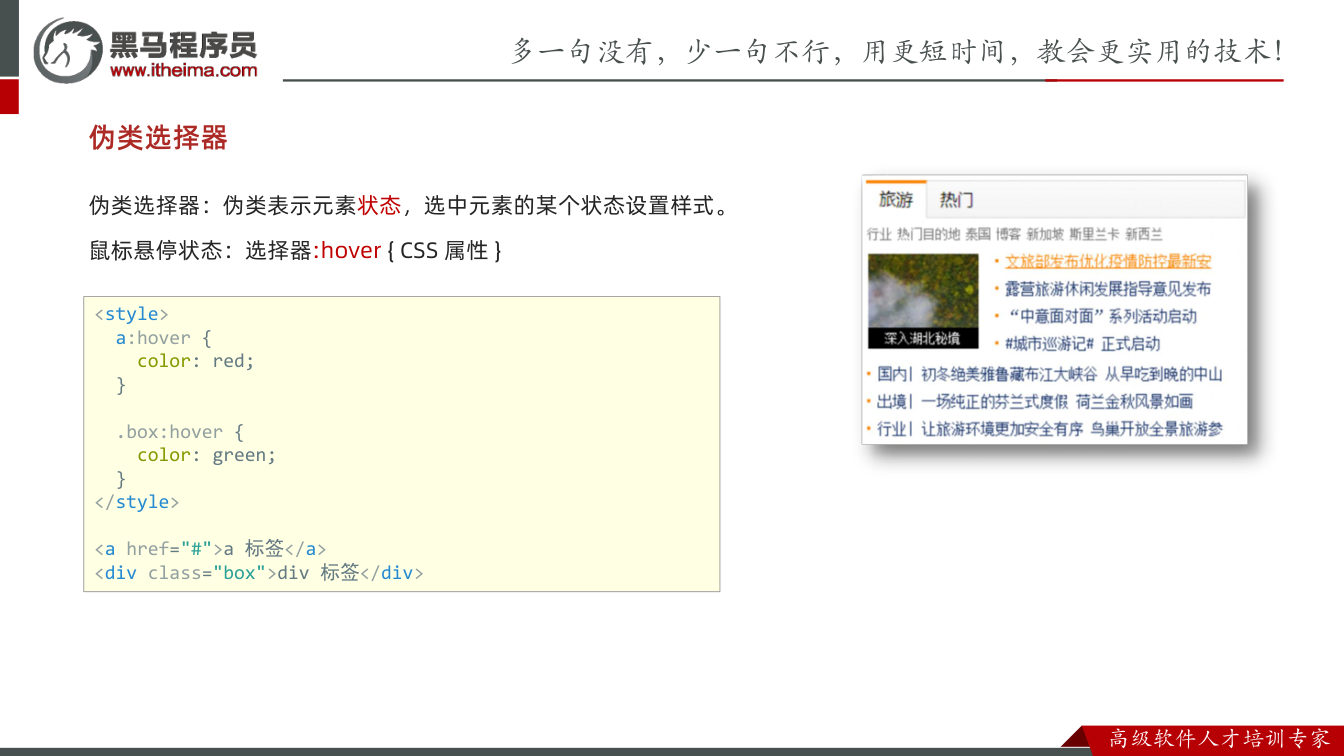Click the closing </style> tag line
Image resolution: width=1344 pixels, height=756 pixels.
[x=137, y=502]
